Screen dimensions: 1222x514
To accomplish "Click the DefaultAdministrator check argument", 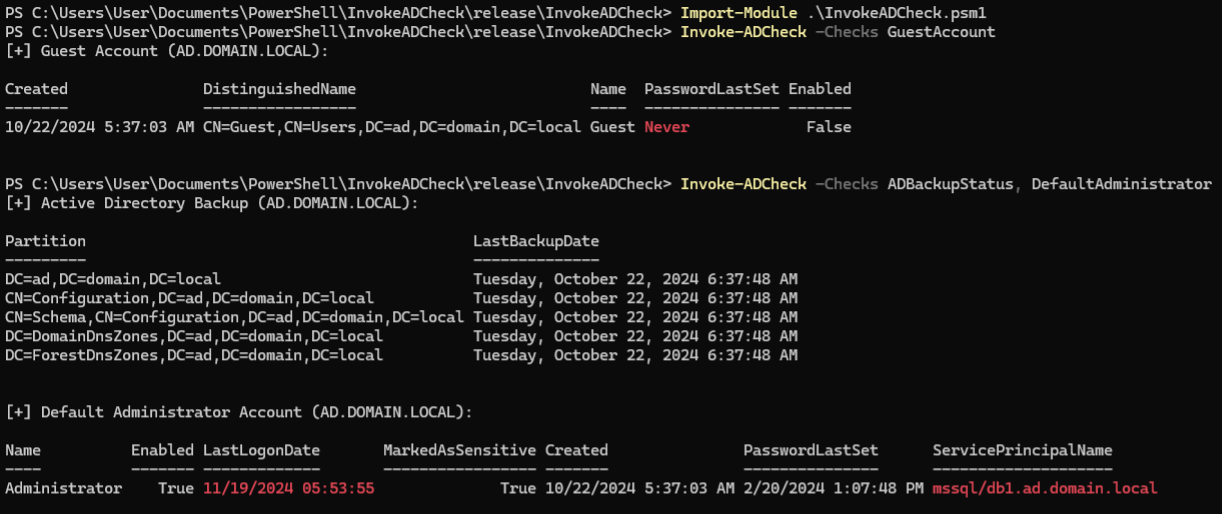I will tap(1121, 184).
